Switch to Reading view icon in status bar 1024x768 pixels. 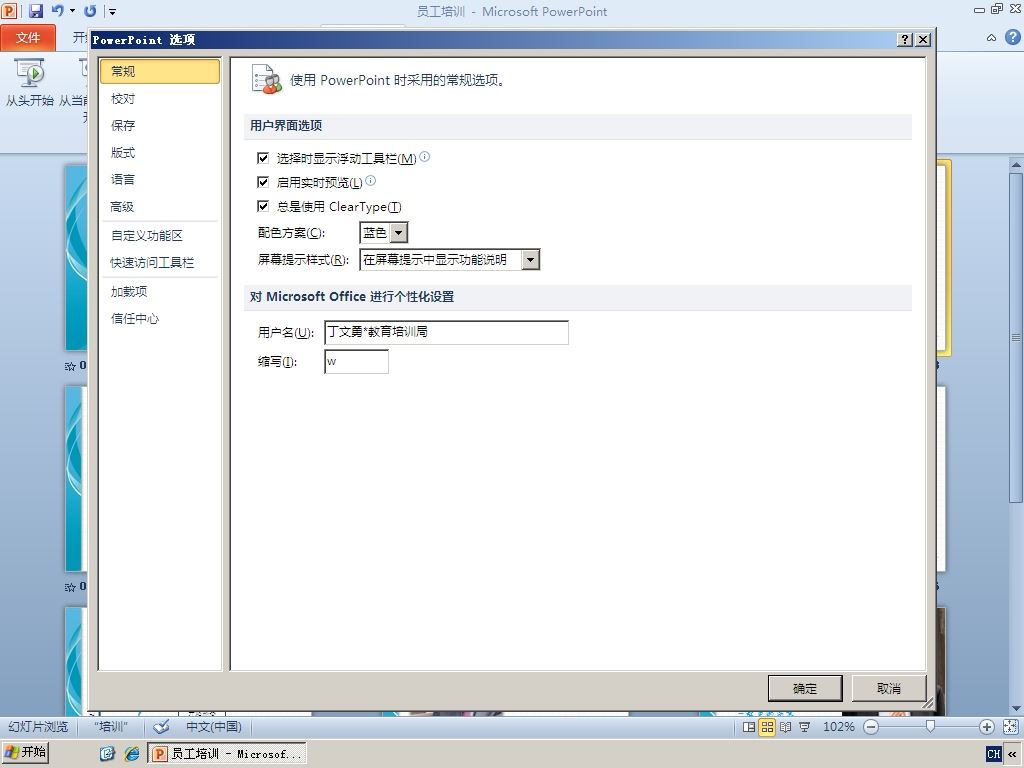786,727
